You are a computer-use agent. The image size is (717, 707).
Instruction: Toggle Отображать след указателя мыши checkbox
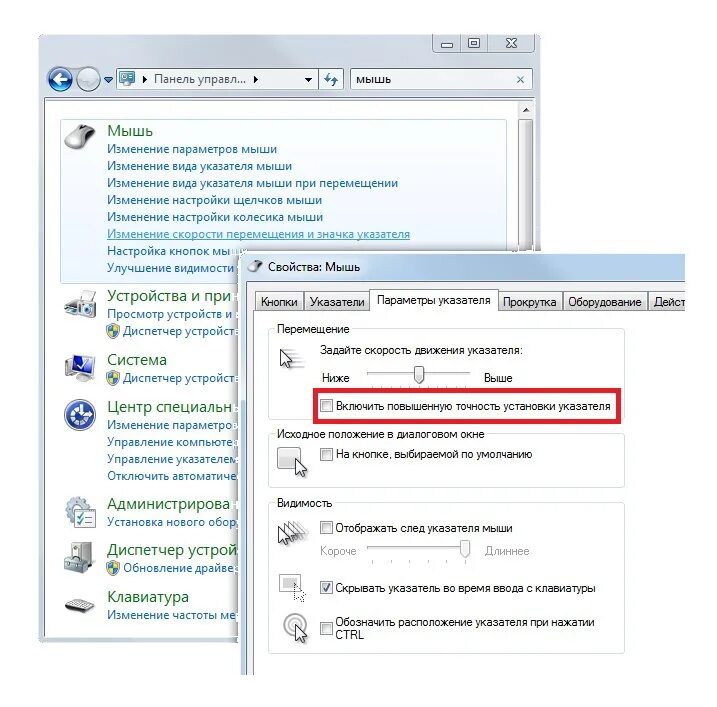click(x=326, y=528)
